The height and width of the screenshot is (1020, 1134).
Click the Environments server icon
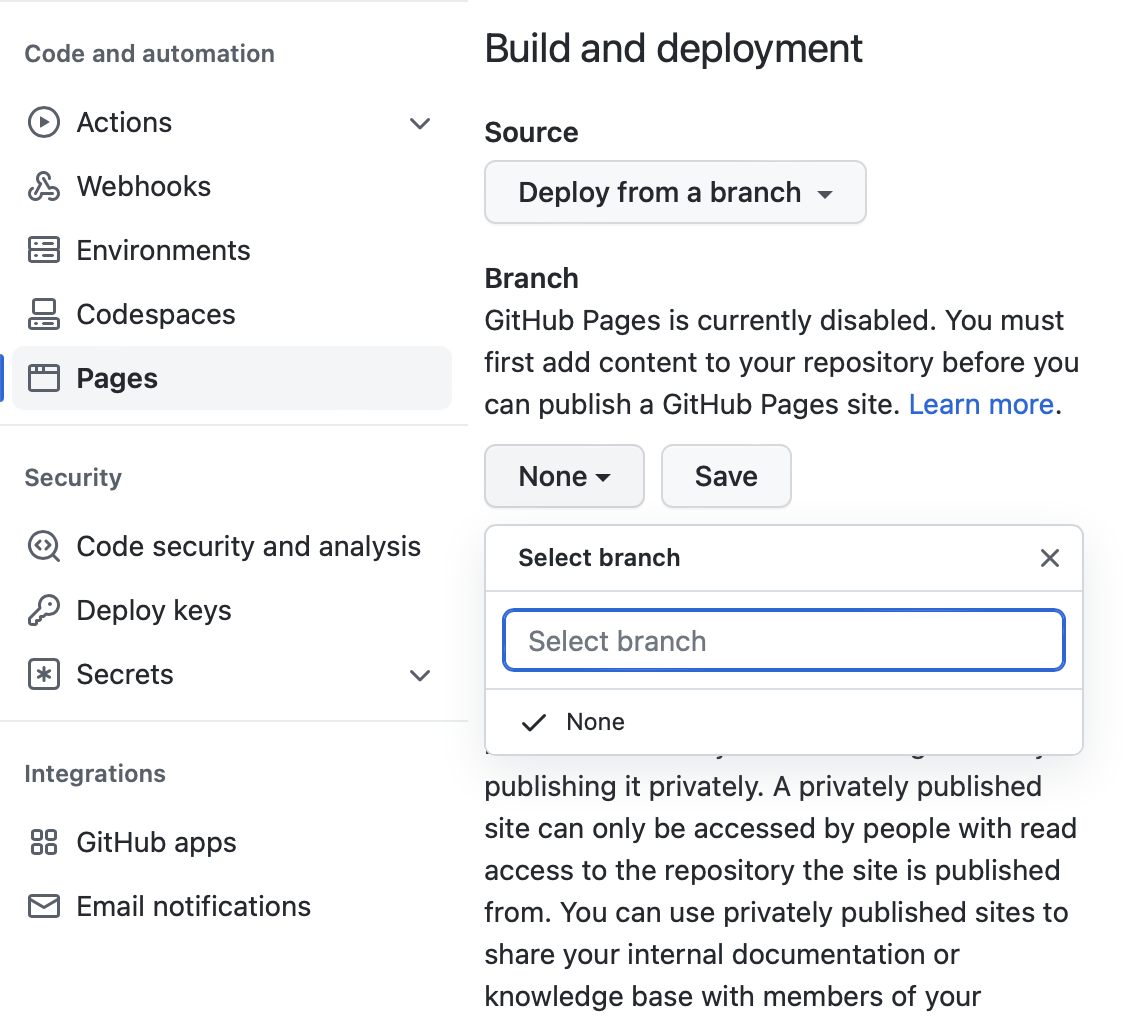[43, 250]
